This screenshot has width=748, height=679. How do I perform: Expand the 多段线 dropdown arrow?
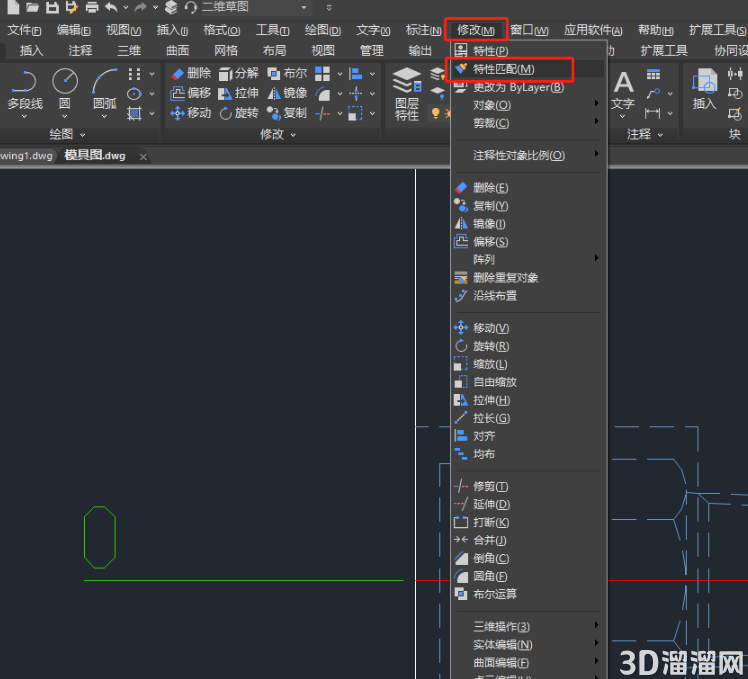pos(25,116)
